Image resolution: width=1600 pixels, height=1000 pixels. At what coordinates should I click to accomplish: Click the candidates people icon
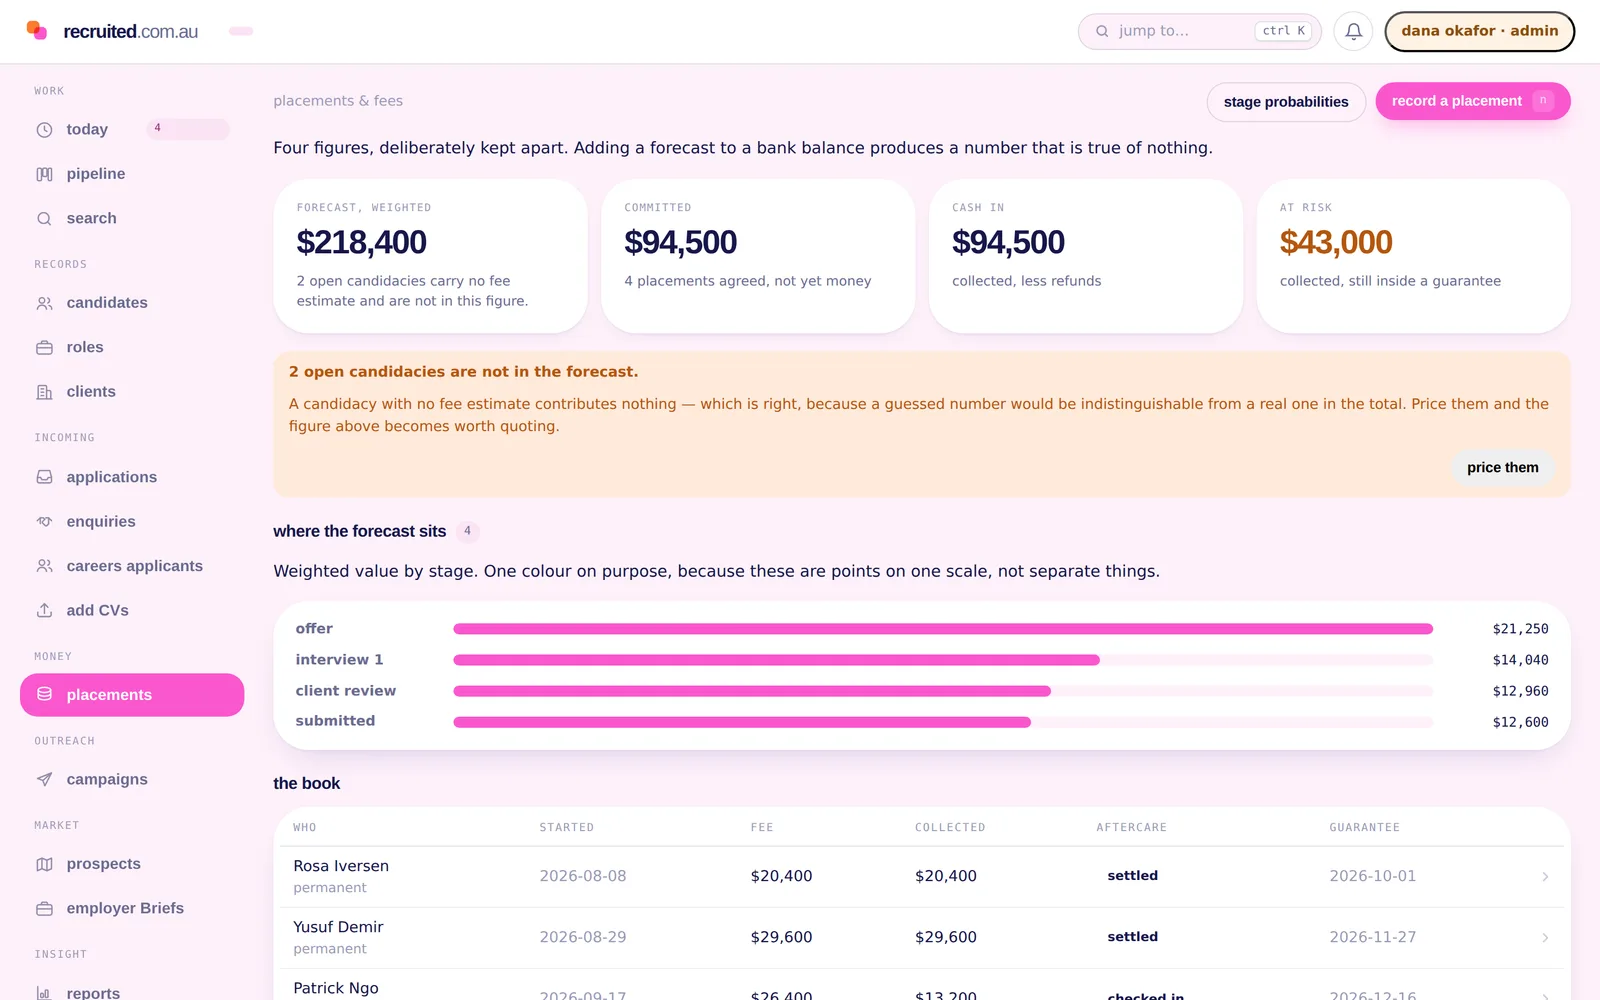44,303
